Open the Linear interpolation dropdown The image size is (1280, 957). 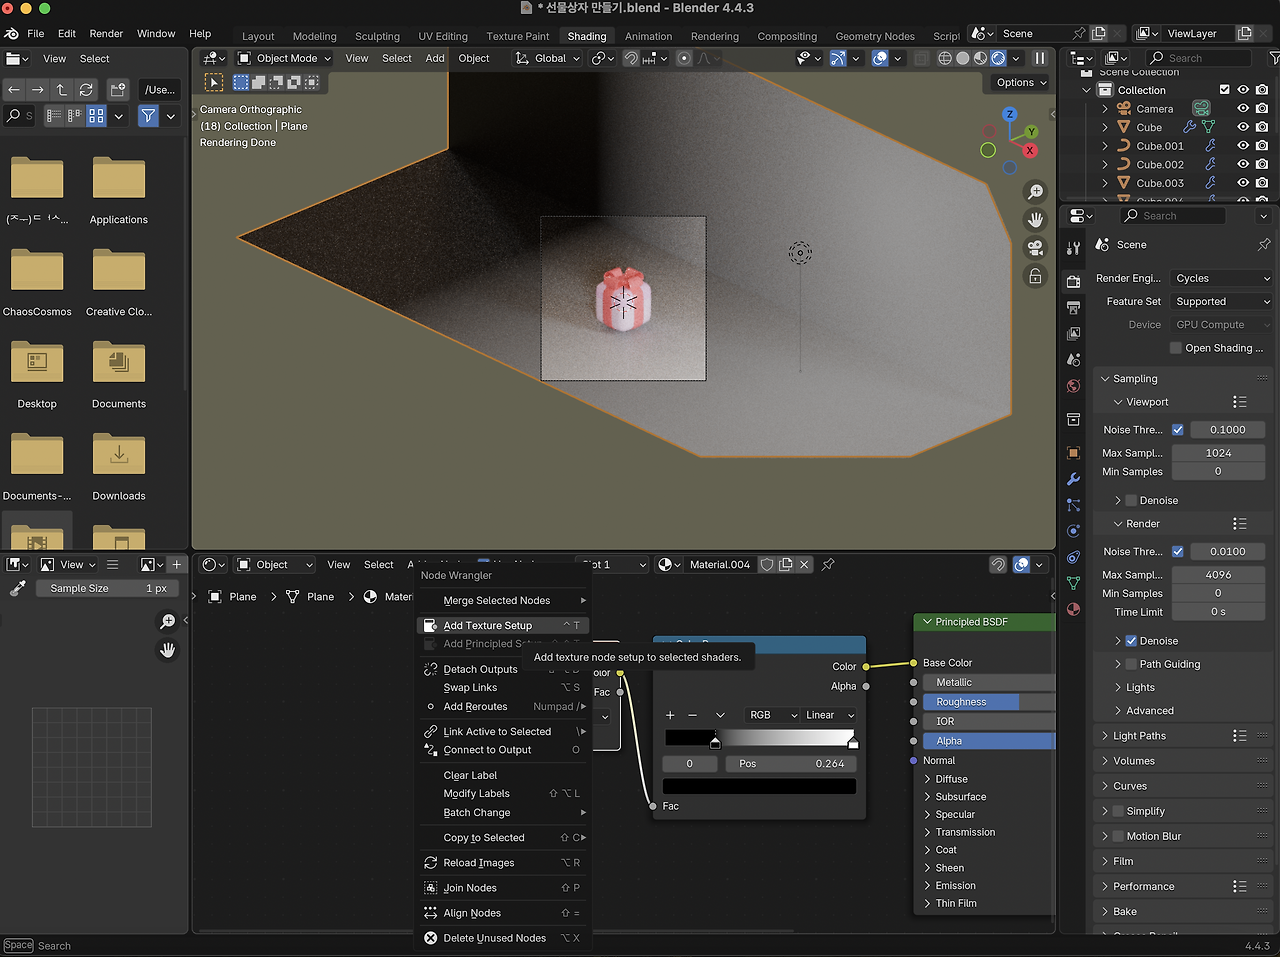(x=829, y=715)
